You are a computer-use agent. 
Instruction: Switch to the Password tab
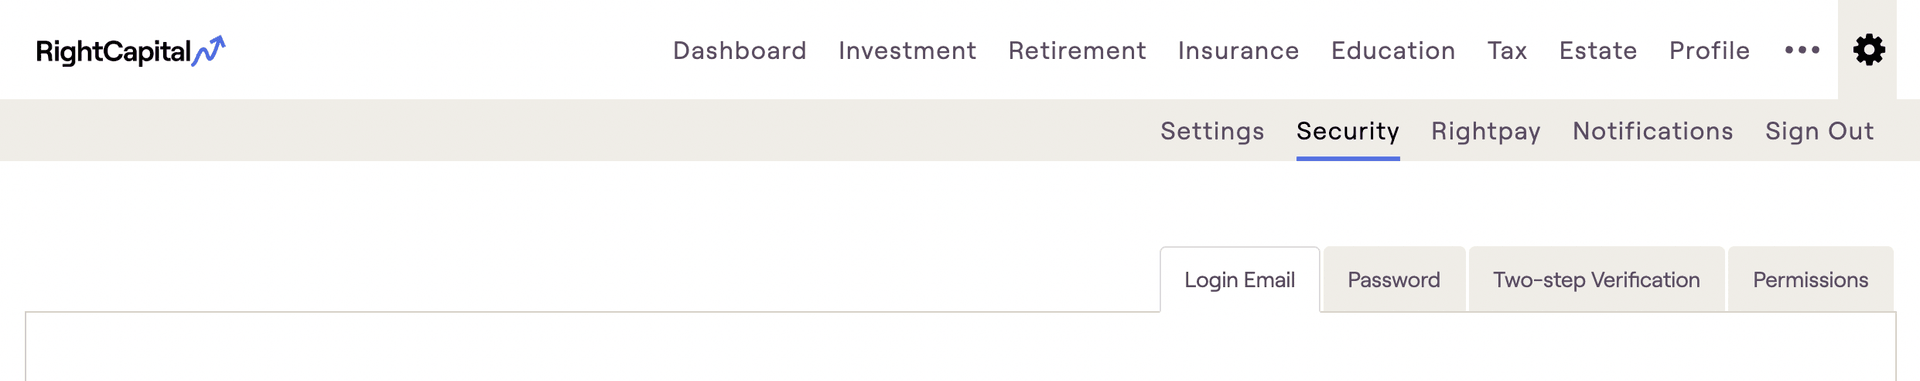pos(1394,280)
